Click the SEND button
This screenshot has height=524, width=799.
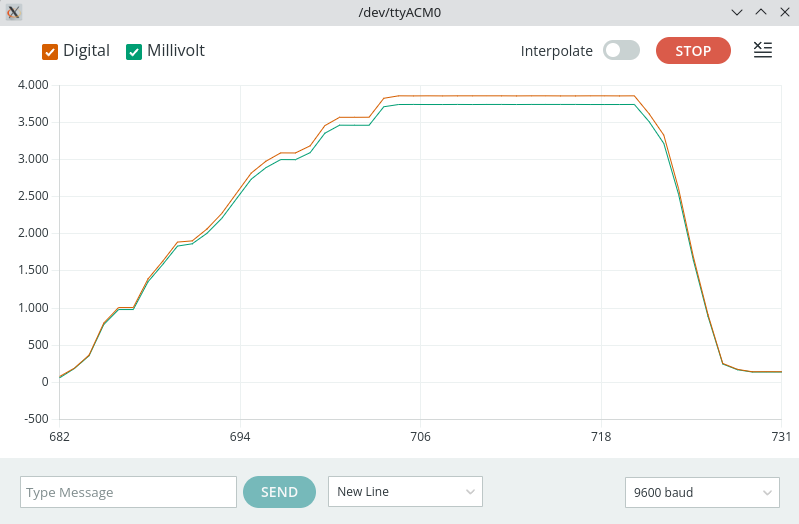[x=279, y=492]
